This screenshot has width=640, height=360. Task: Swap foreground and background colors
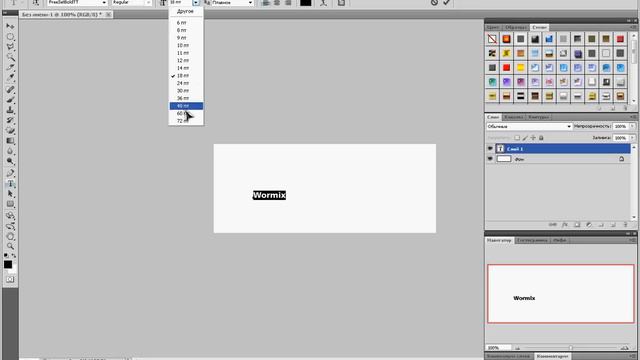coord(13,256)
